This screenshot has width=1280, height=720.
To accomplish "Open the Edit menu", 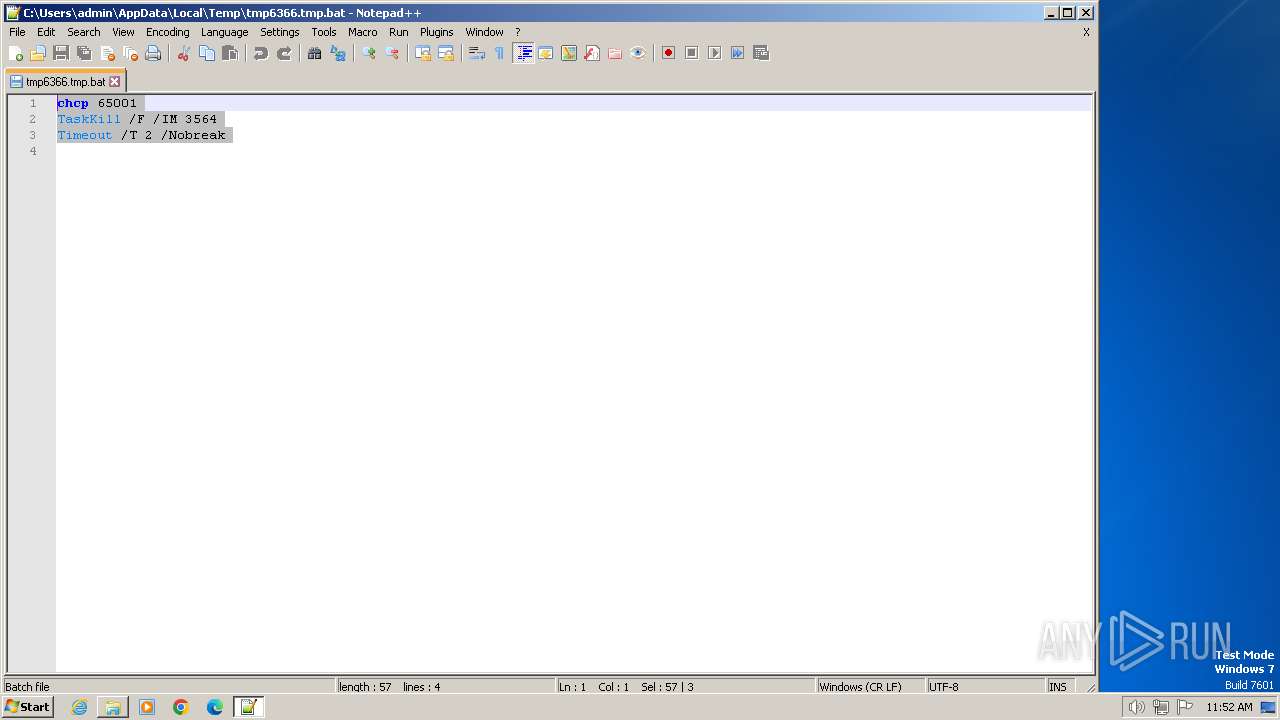I will tap(46, 32).
